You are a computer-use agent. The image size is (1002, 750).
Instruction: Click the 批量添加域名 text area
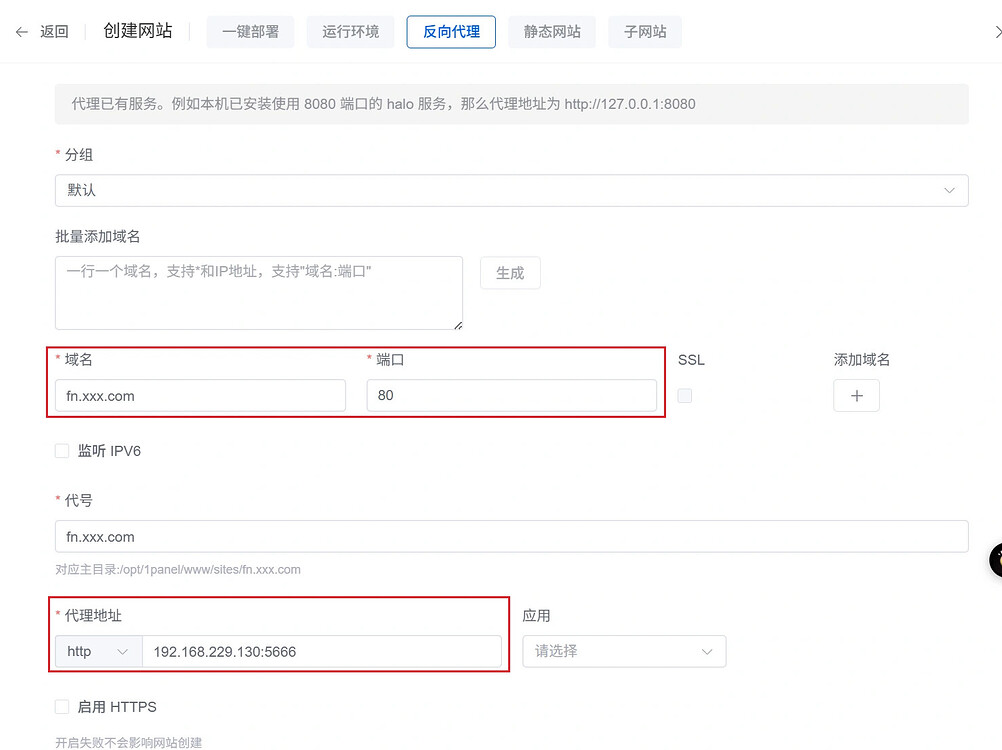pyautogui.click(x=259, y=293)
